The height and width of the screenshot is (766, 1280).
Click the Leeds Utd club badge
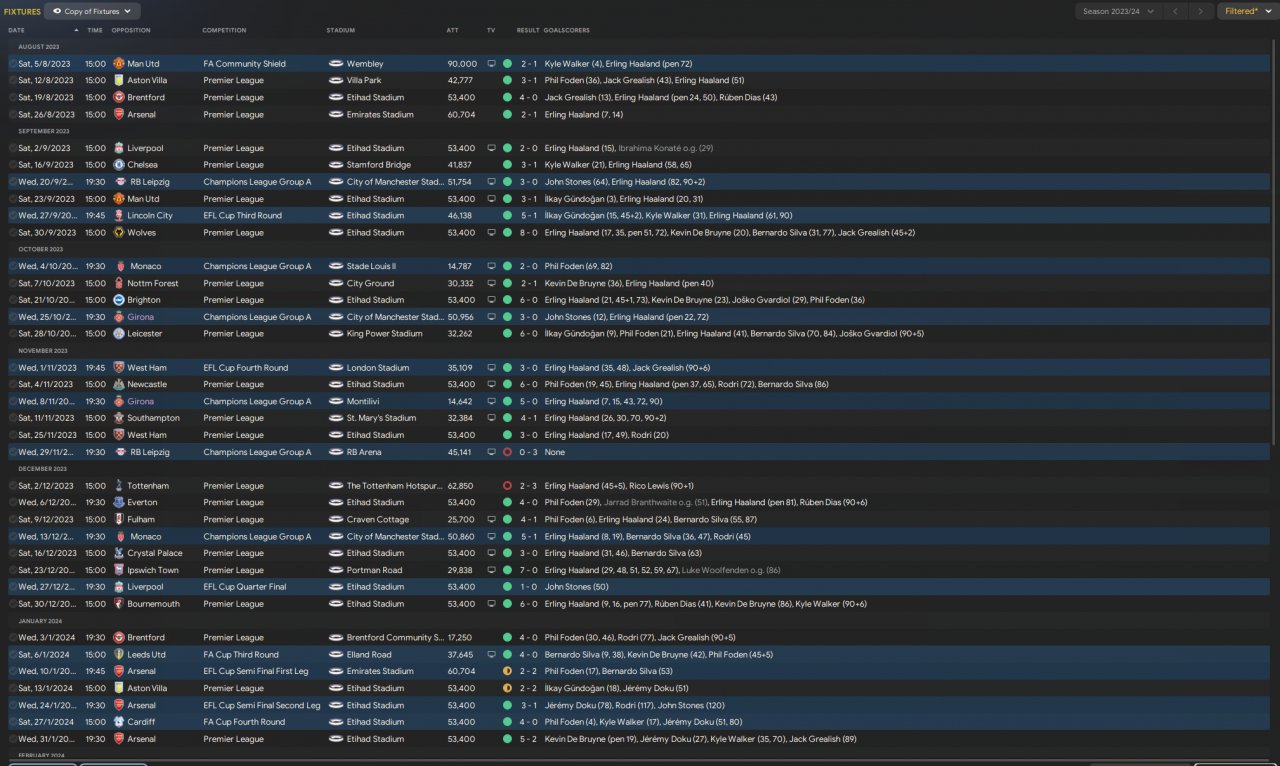point(119,655)
